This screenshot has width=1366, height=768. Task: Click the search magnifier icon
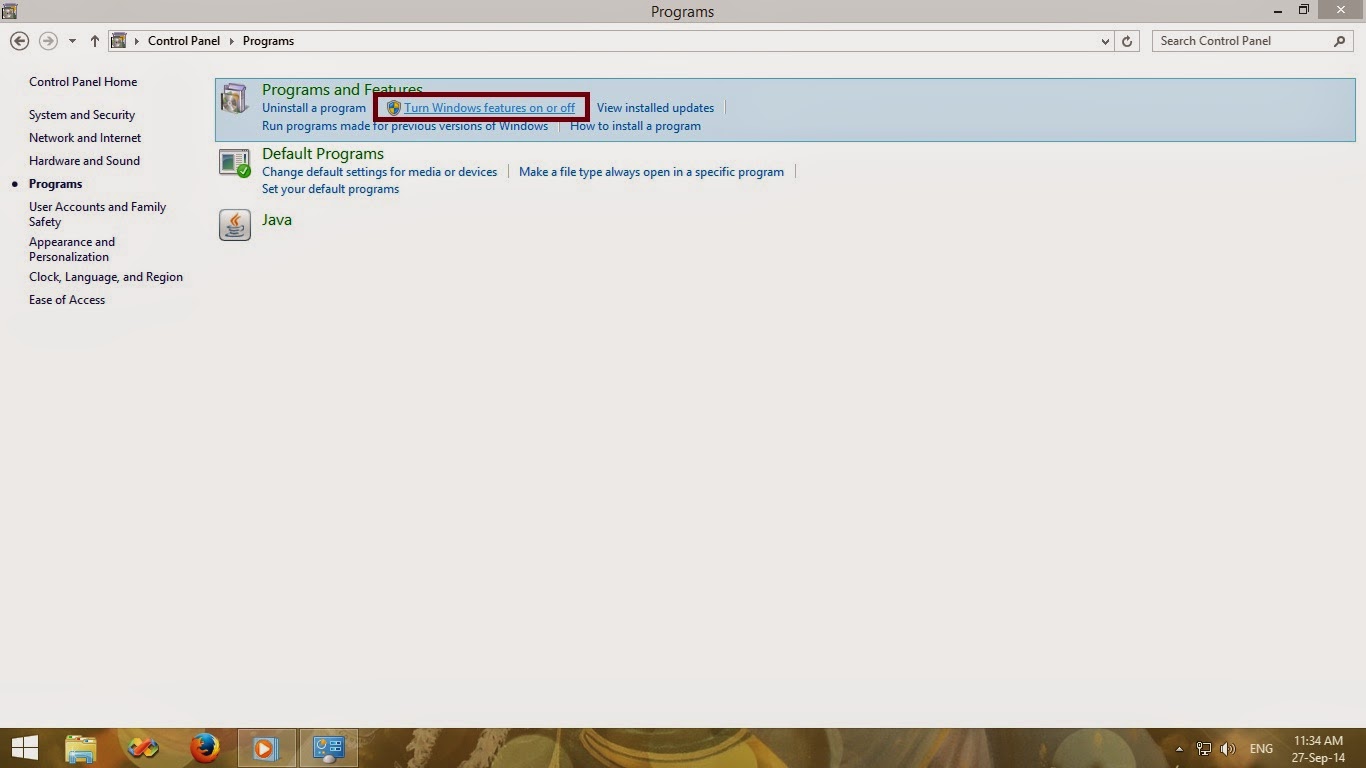[1340, 41]
